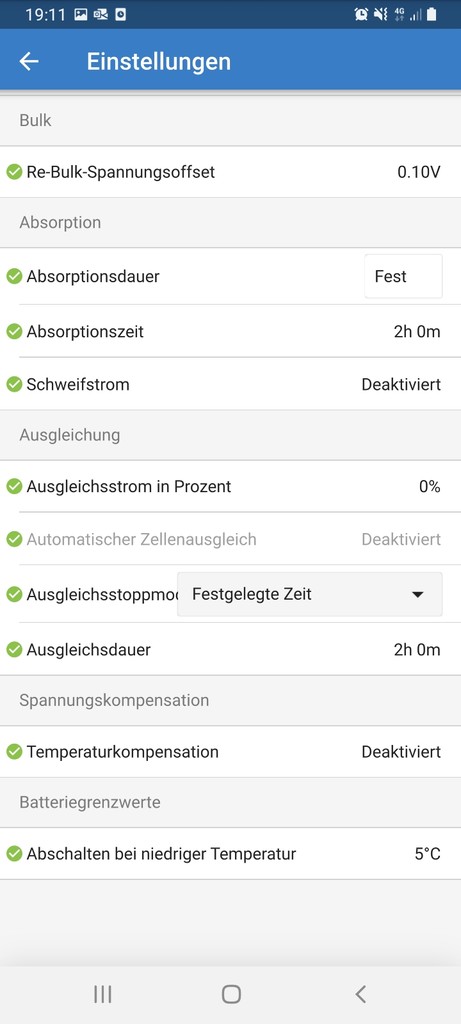The image size is (461, 1024).
Task: Adjust Ausgleichsstrom in Prozent 0% value
Action: pos(430,487)
